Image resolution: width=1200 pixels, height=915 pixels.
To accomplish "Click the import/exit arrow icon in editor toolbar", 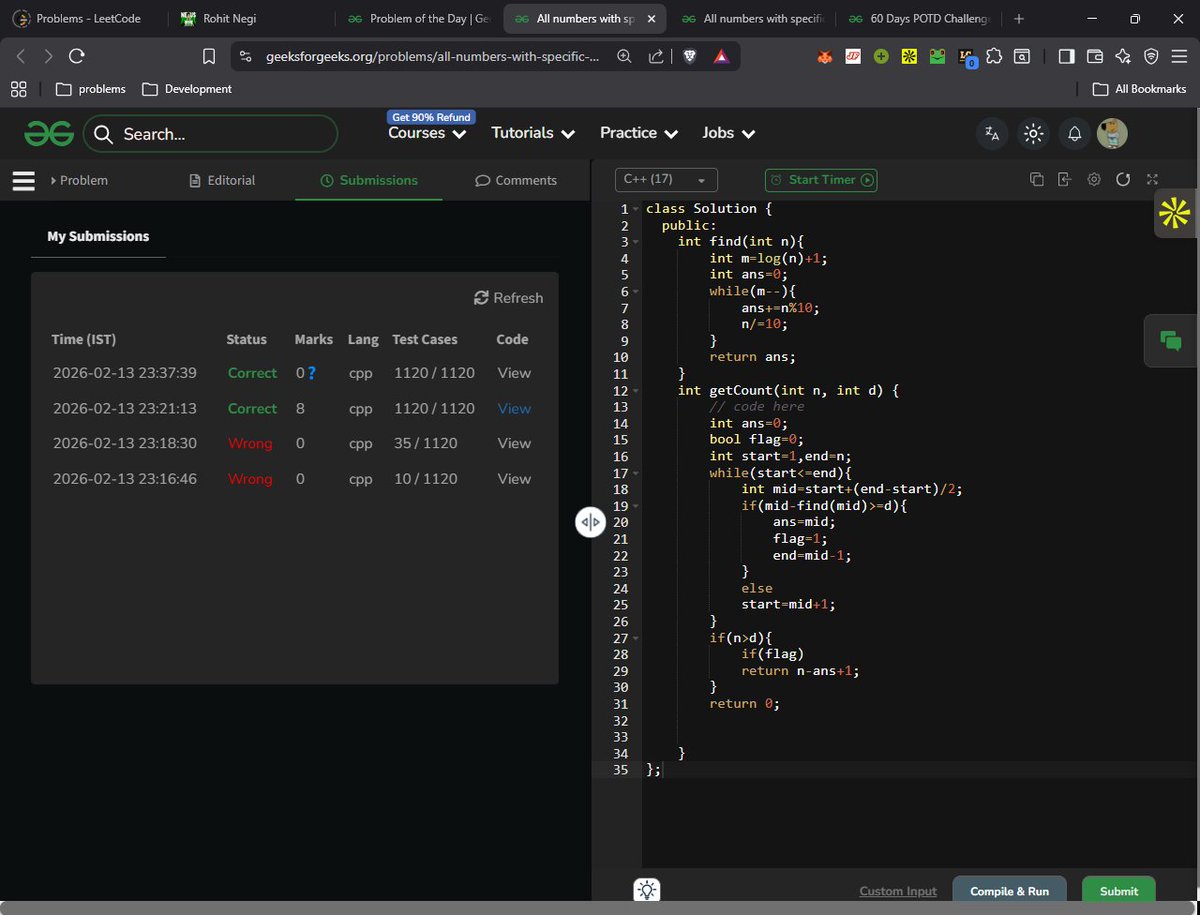I will (x=1065, y=180).
